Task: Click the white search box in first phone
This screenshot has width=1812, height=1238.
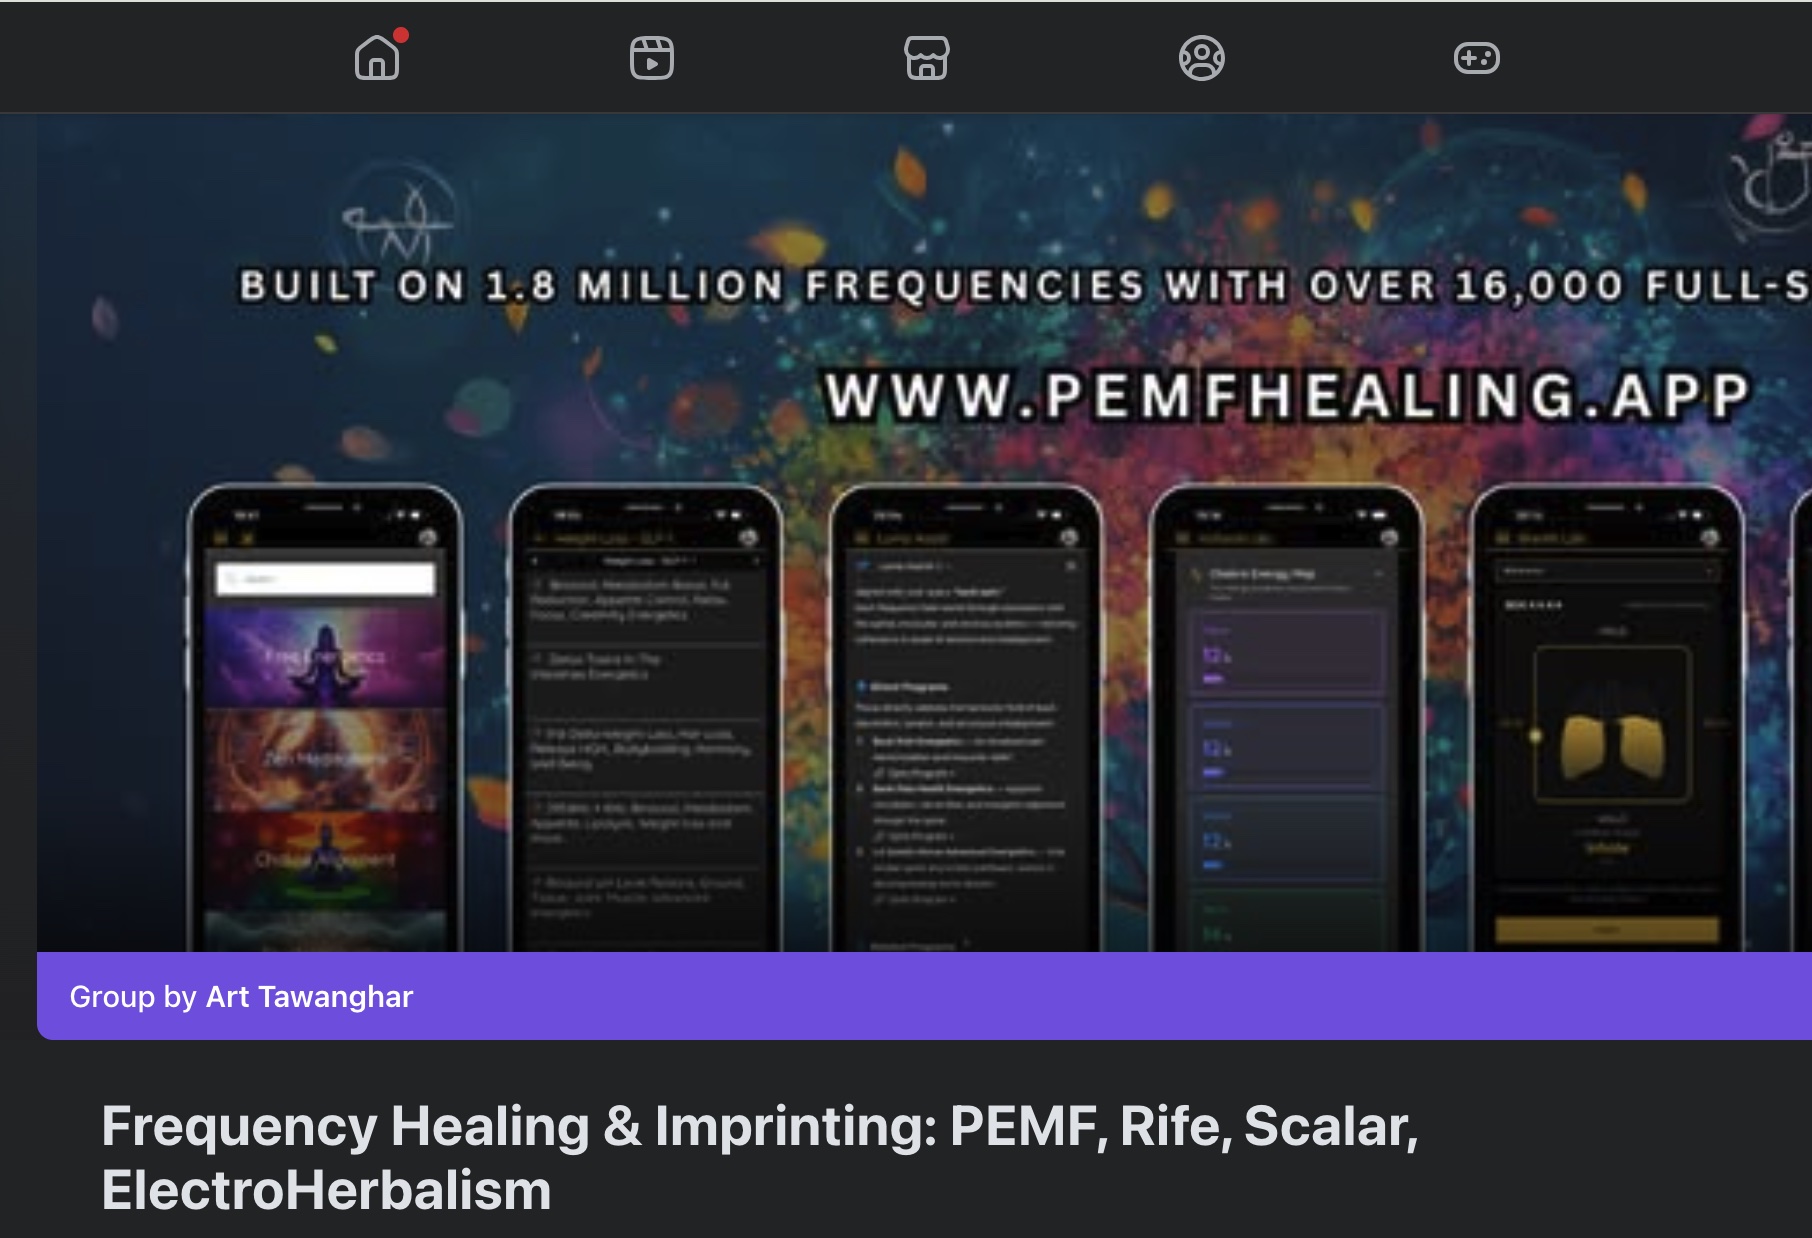Action: tap(326, 579)
